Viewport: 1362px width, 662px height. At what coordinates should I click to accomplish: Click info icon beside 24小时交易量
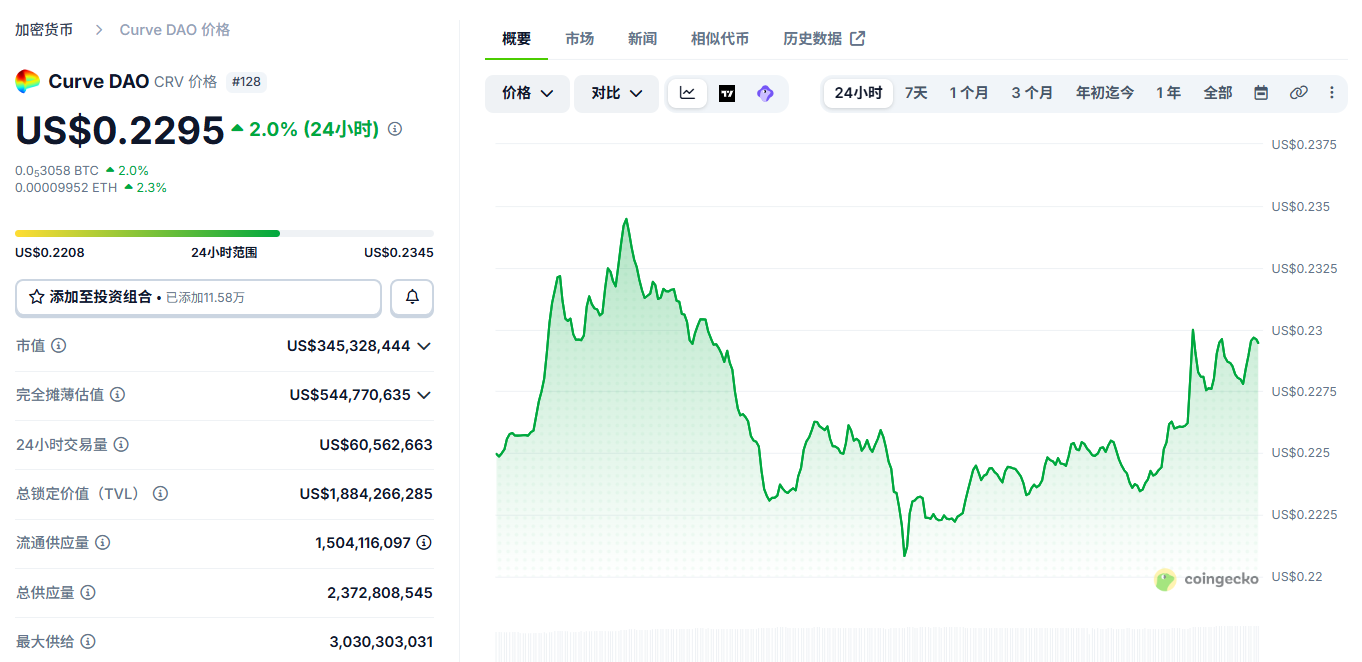tap(121, 444)
